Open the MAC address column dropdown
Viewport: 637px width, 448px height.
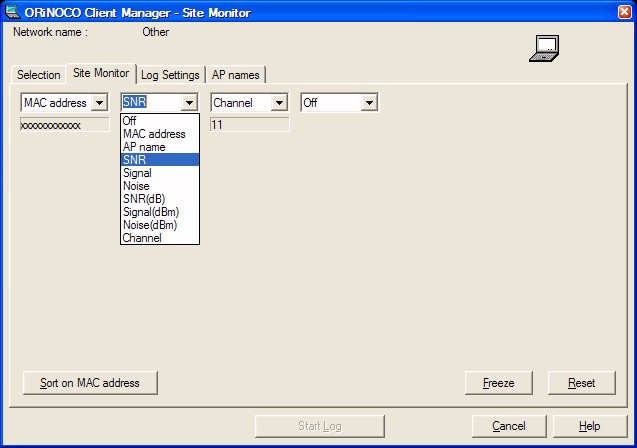click(98, 103)
